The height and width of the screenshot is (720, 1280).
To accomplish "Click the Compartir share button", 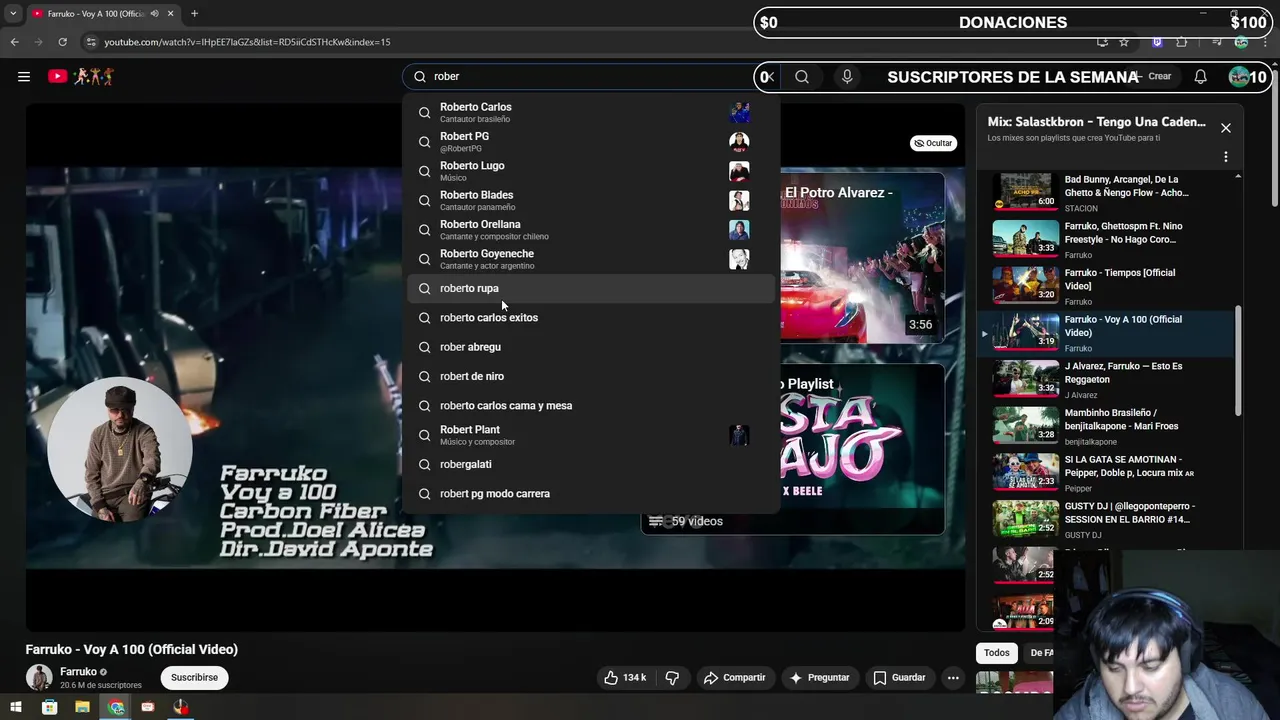I will [734, 677].
